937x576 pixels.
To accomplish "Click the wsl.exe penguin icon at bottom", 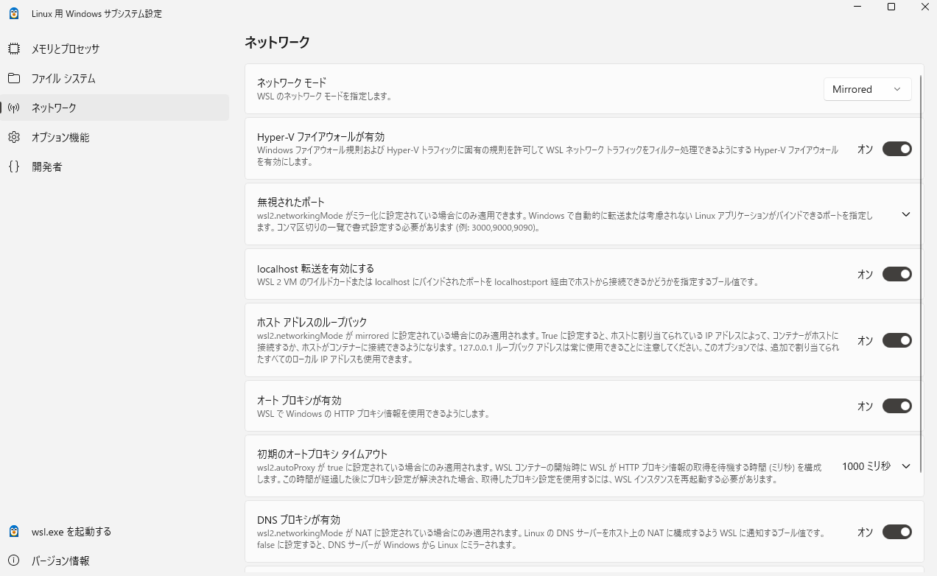I will pyautogui.click(x=13, y=531).
